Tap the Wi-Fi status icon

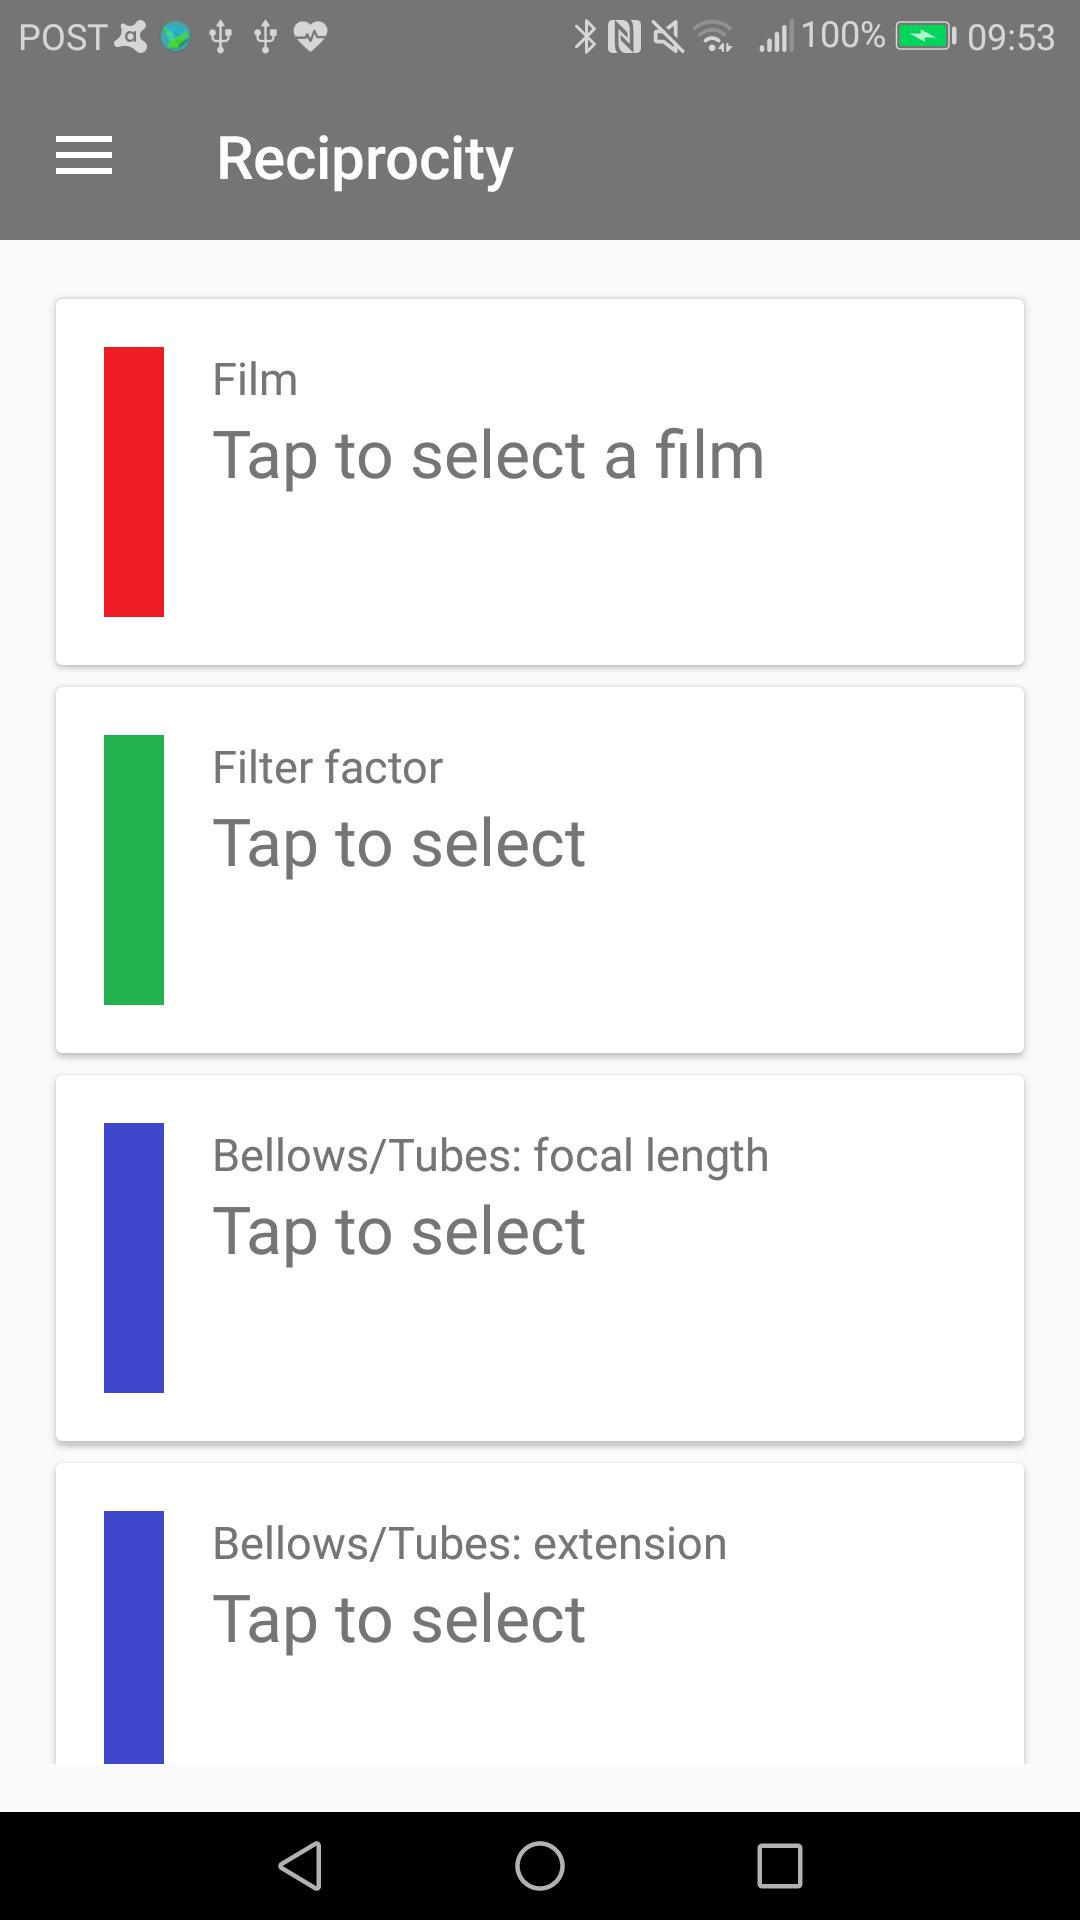(x=716, y=37)
